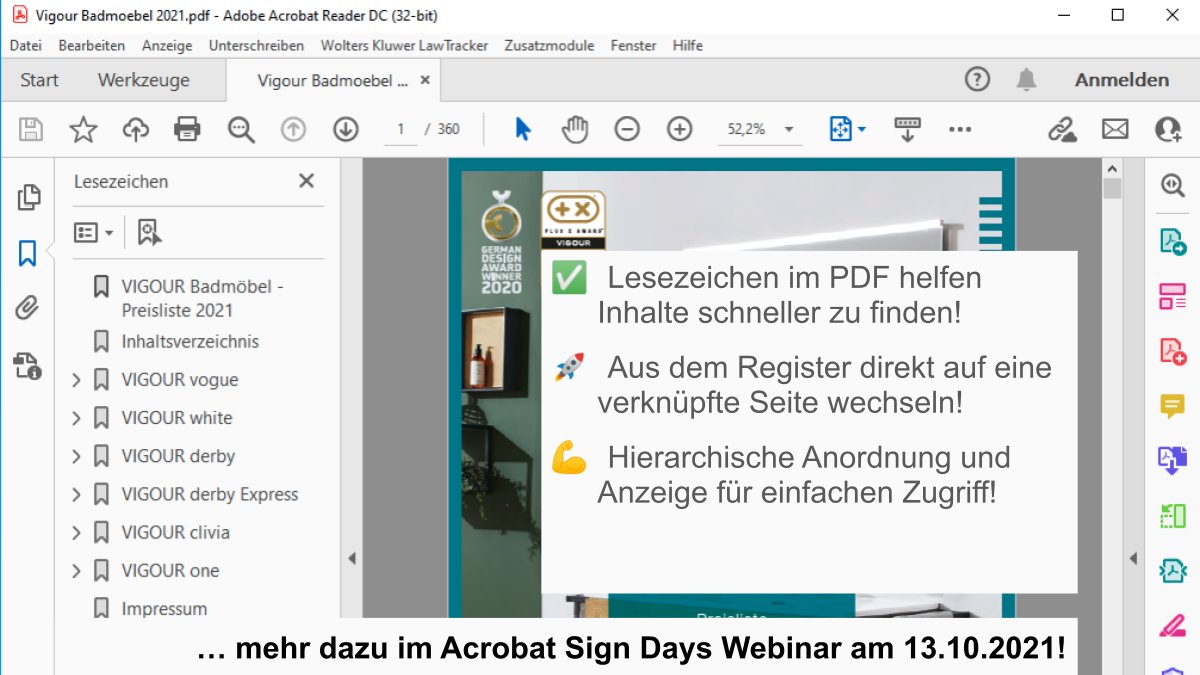Collapse the right tools pane arrow
The height and width of the screenshot is (675, 1200).
tap(1134, 559)
